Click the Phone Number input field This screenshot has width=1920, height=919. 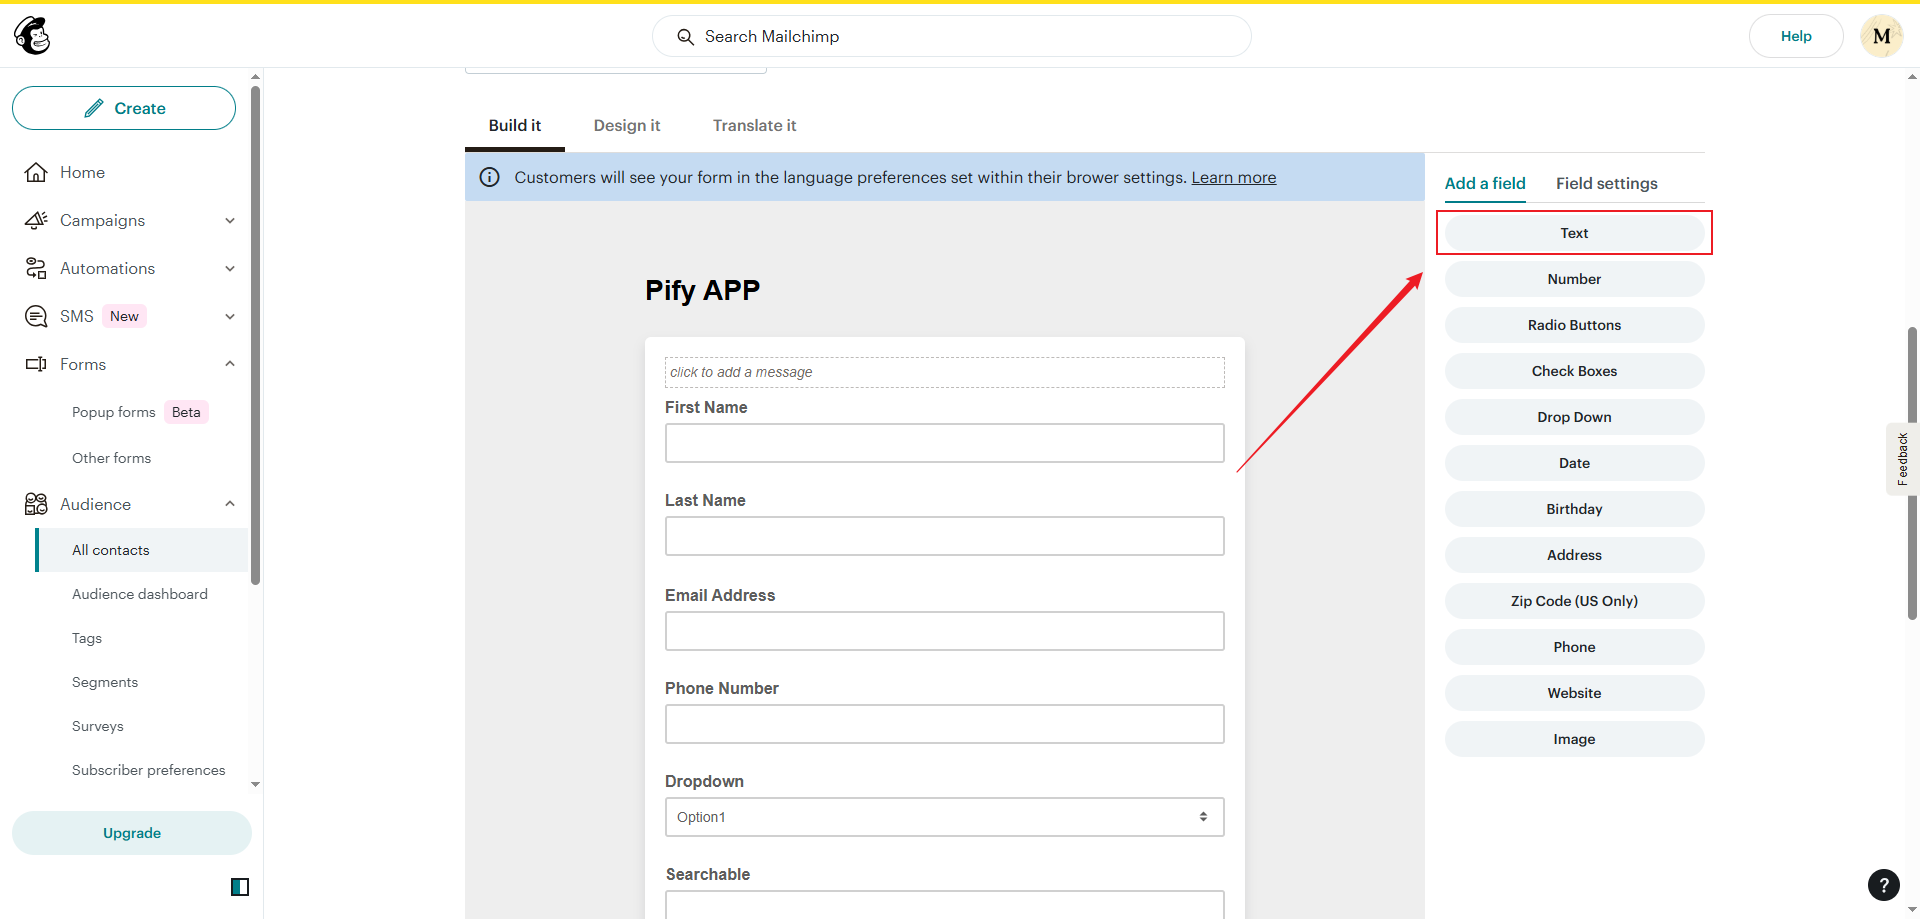point(944,724)
